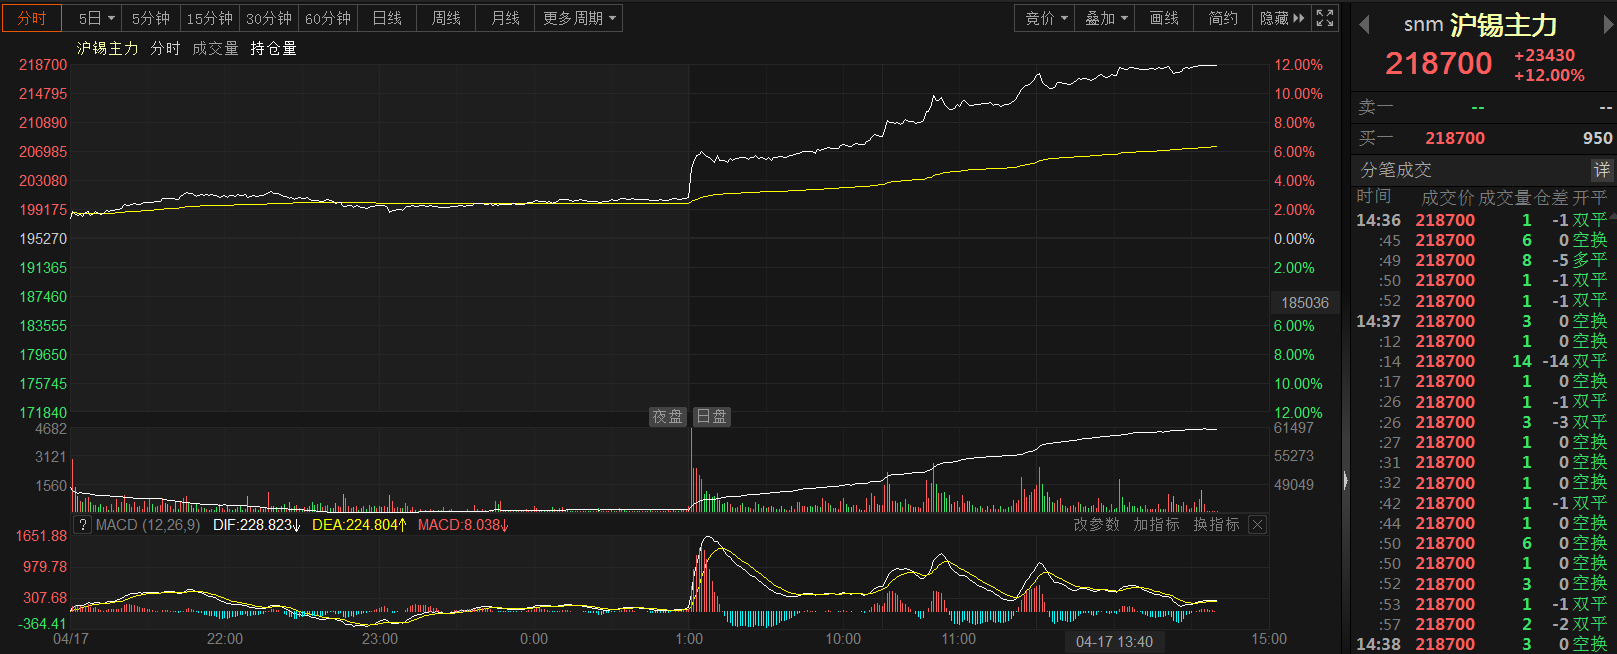
Task: Open the 日线 daily chart
Action: point(387,18)
